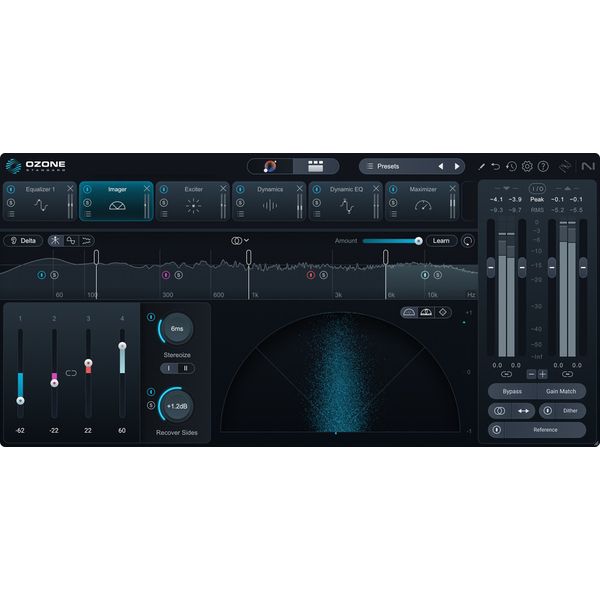Select the Dynamics module
This screenshot has width=600, height=600.
[269, 201]
